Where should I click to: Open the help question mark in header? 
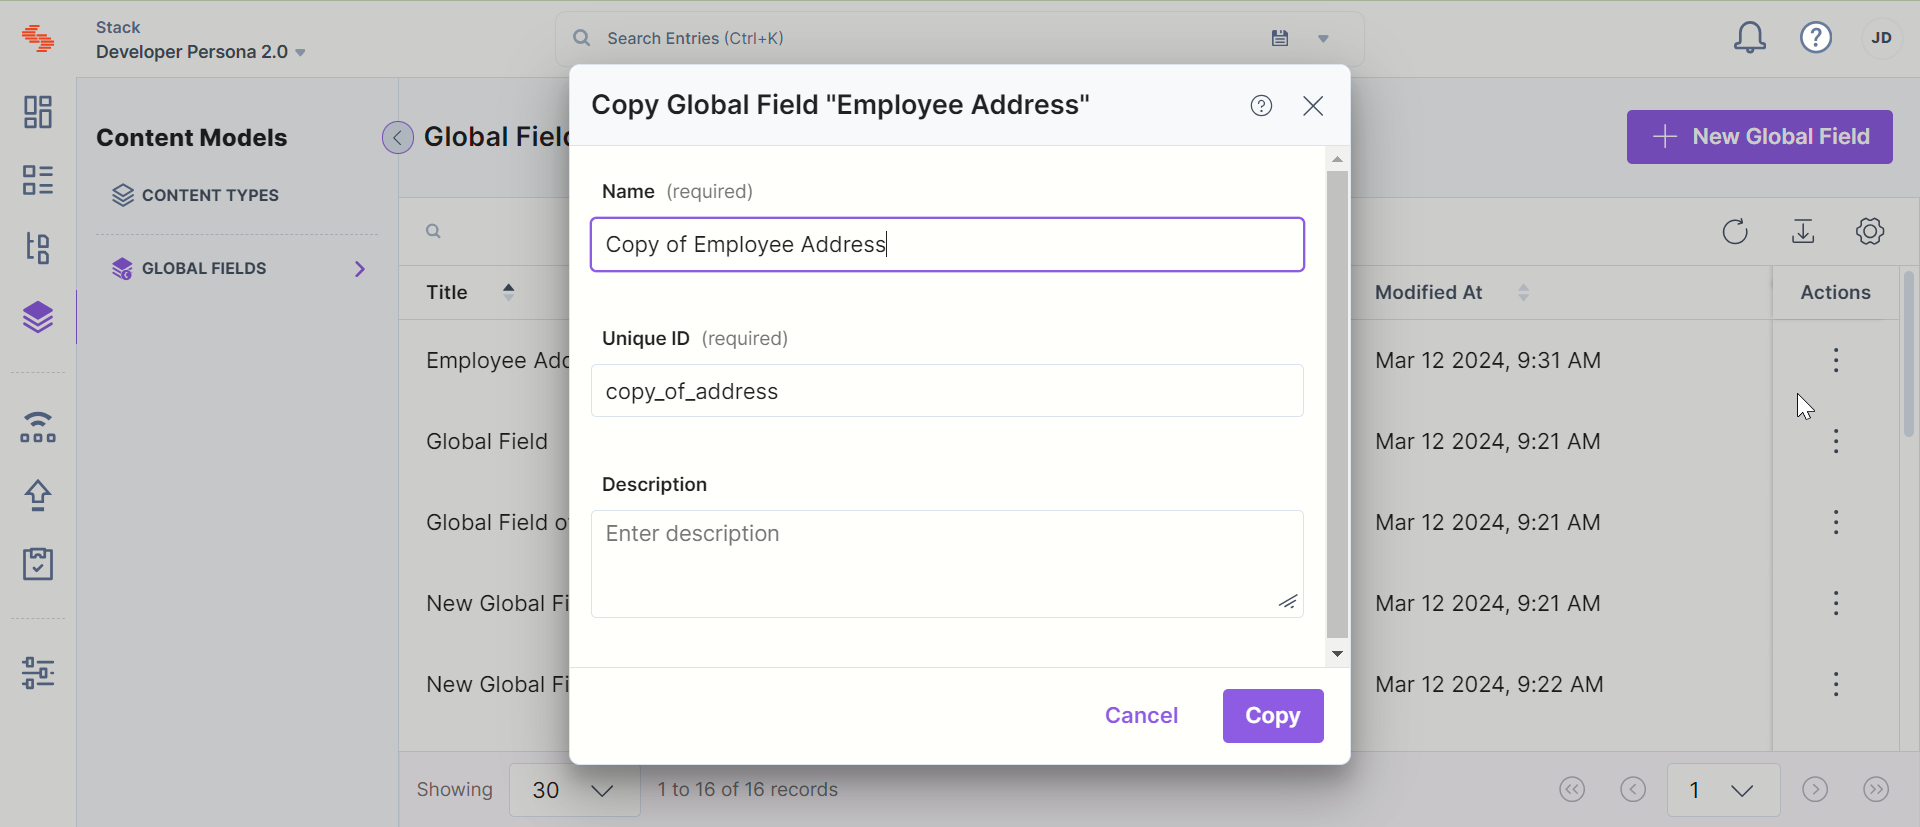pyautogui.click(x=1816, y=38)
